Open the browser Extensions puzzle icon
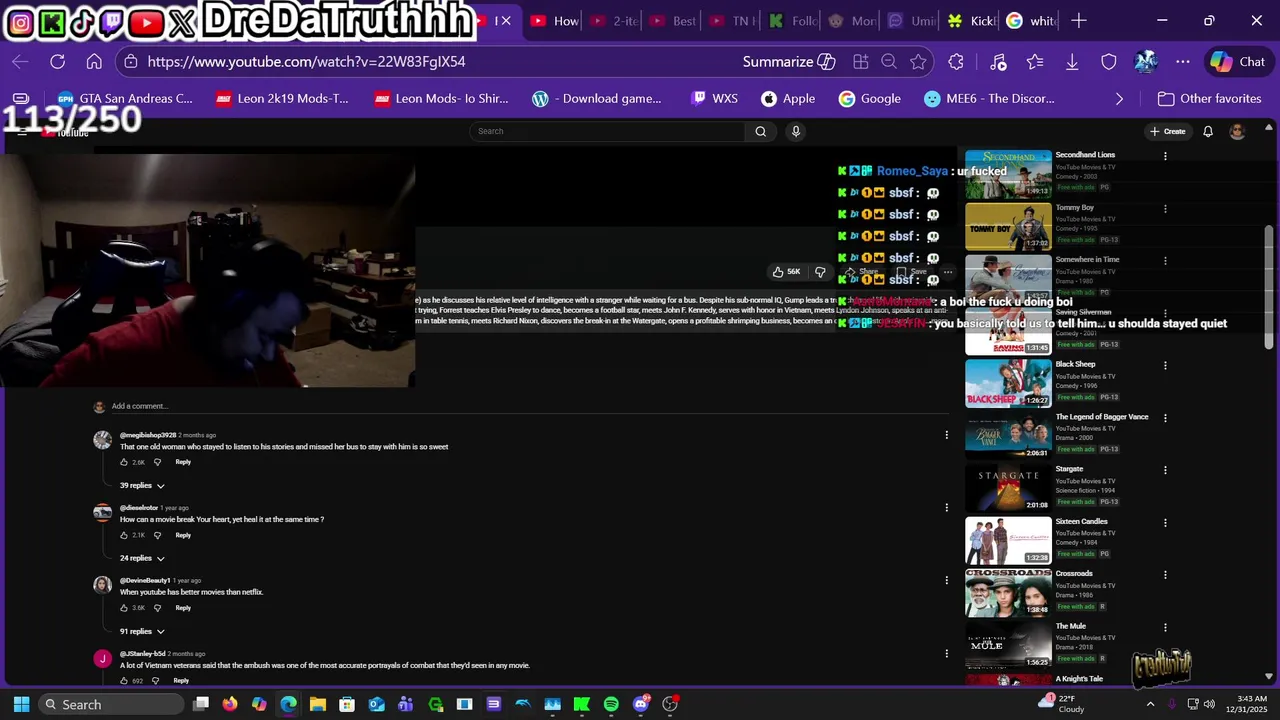This screenshot has height=720, width=1280. point(956,62)
